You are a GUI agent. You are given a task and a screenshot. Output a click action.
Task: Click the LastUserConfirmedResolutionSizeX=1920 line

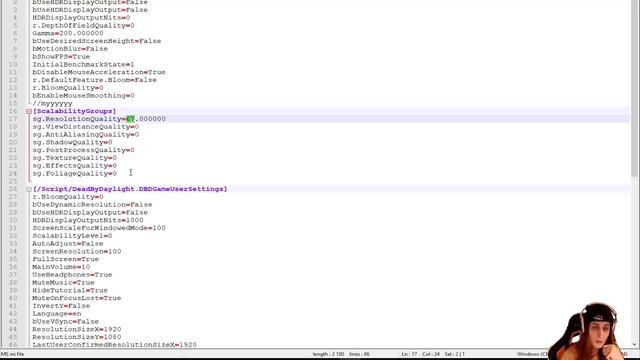pos(114,344)
